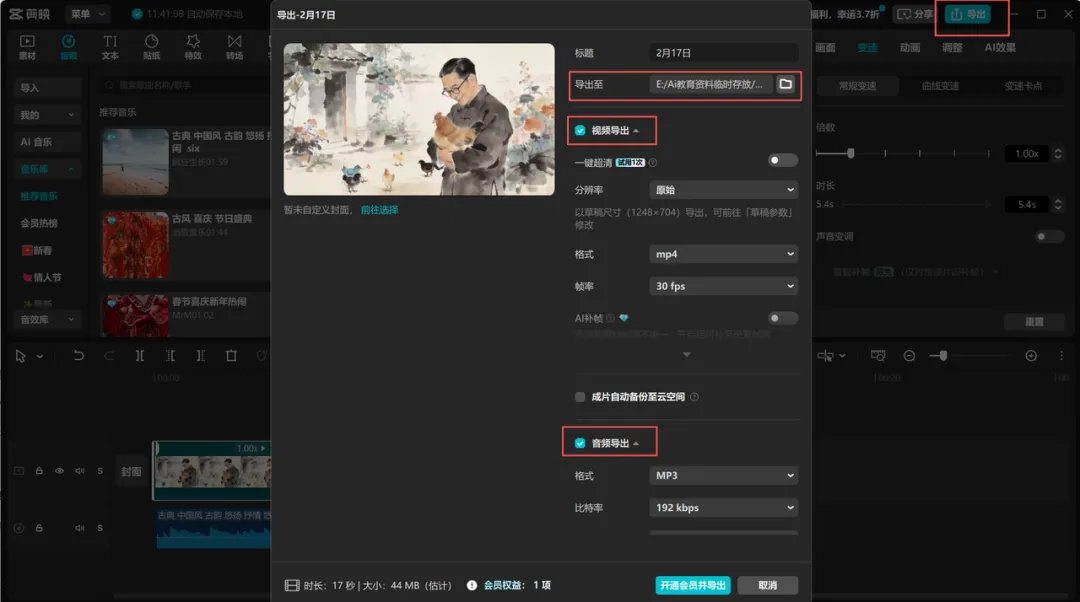1080x602 pixels.
Task: Click the 会员权益 info icon
Action: click(x=472, y=585)
